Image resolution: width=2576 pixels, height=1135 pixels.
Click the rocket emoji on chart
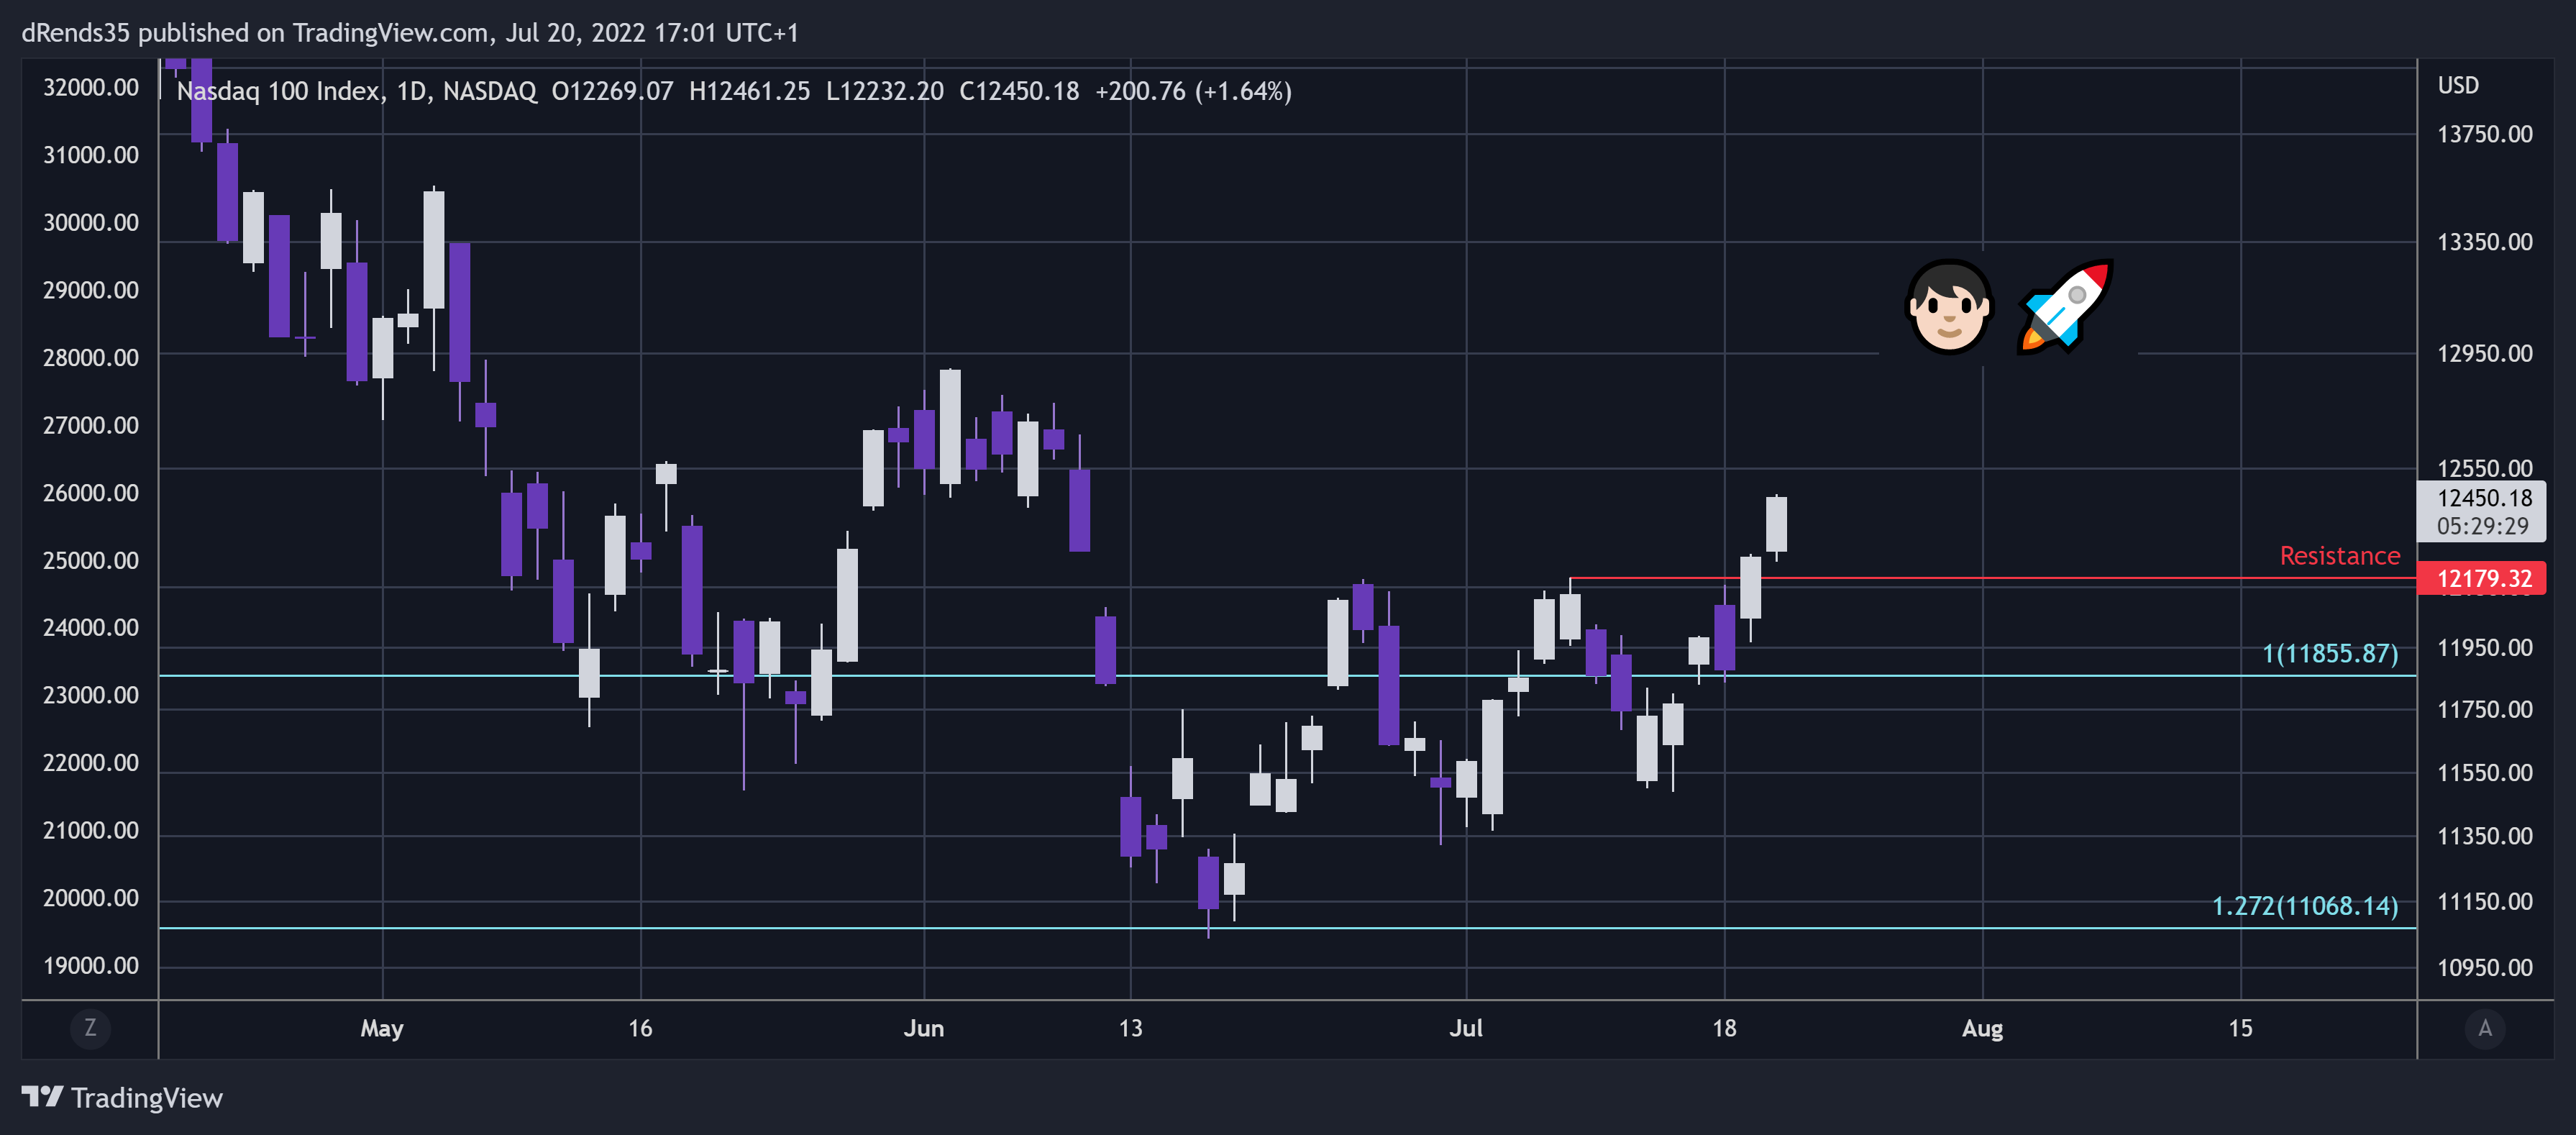pyautogui.click(x=2065, y=307)
